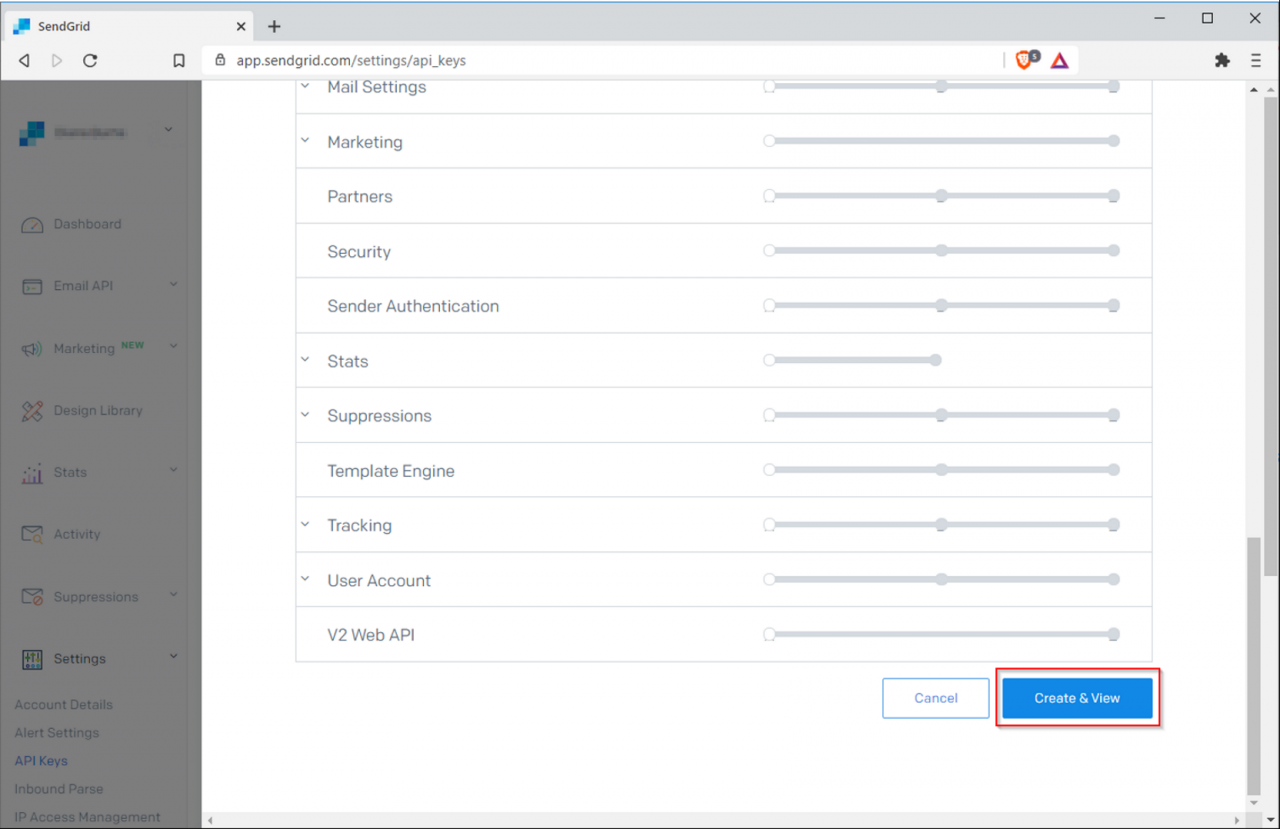
Task: Open the browser extensions puzzle icon
Action: click(x=1222, y=60)
